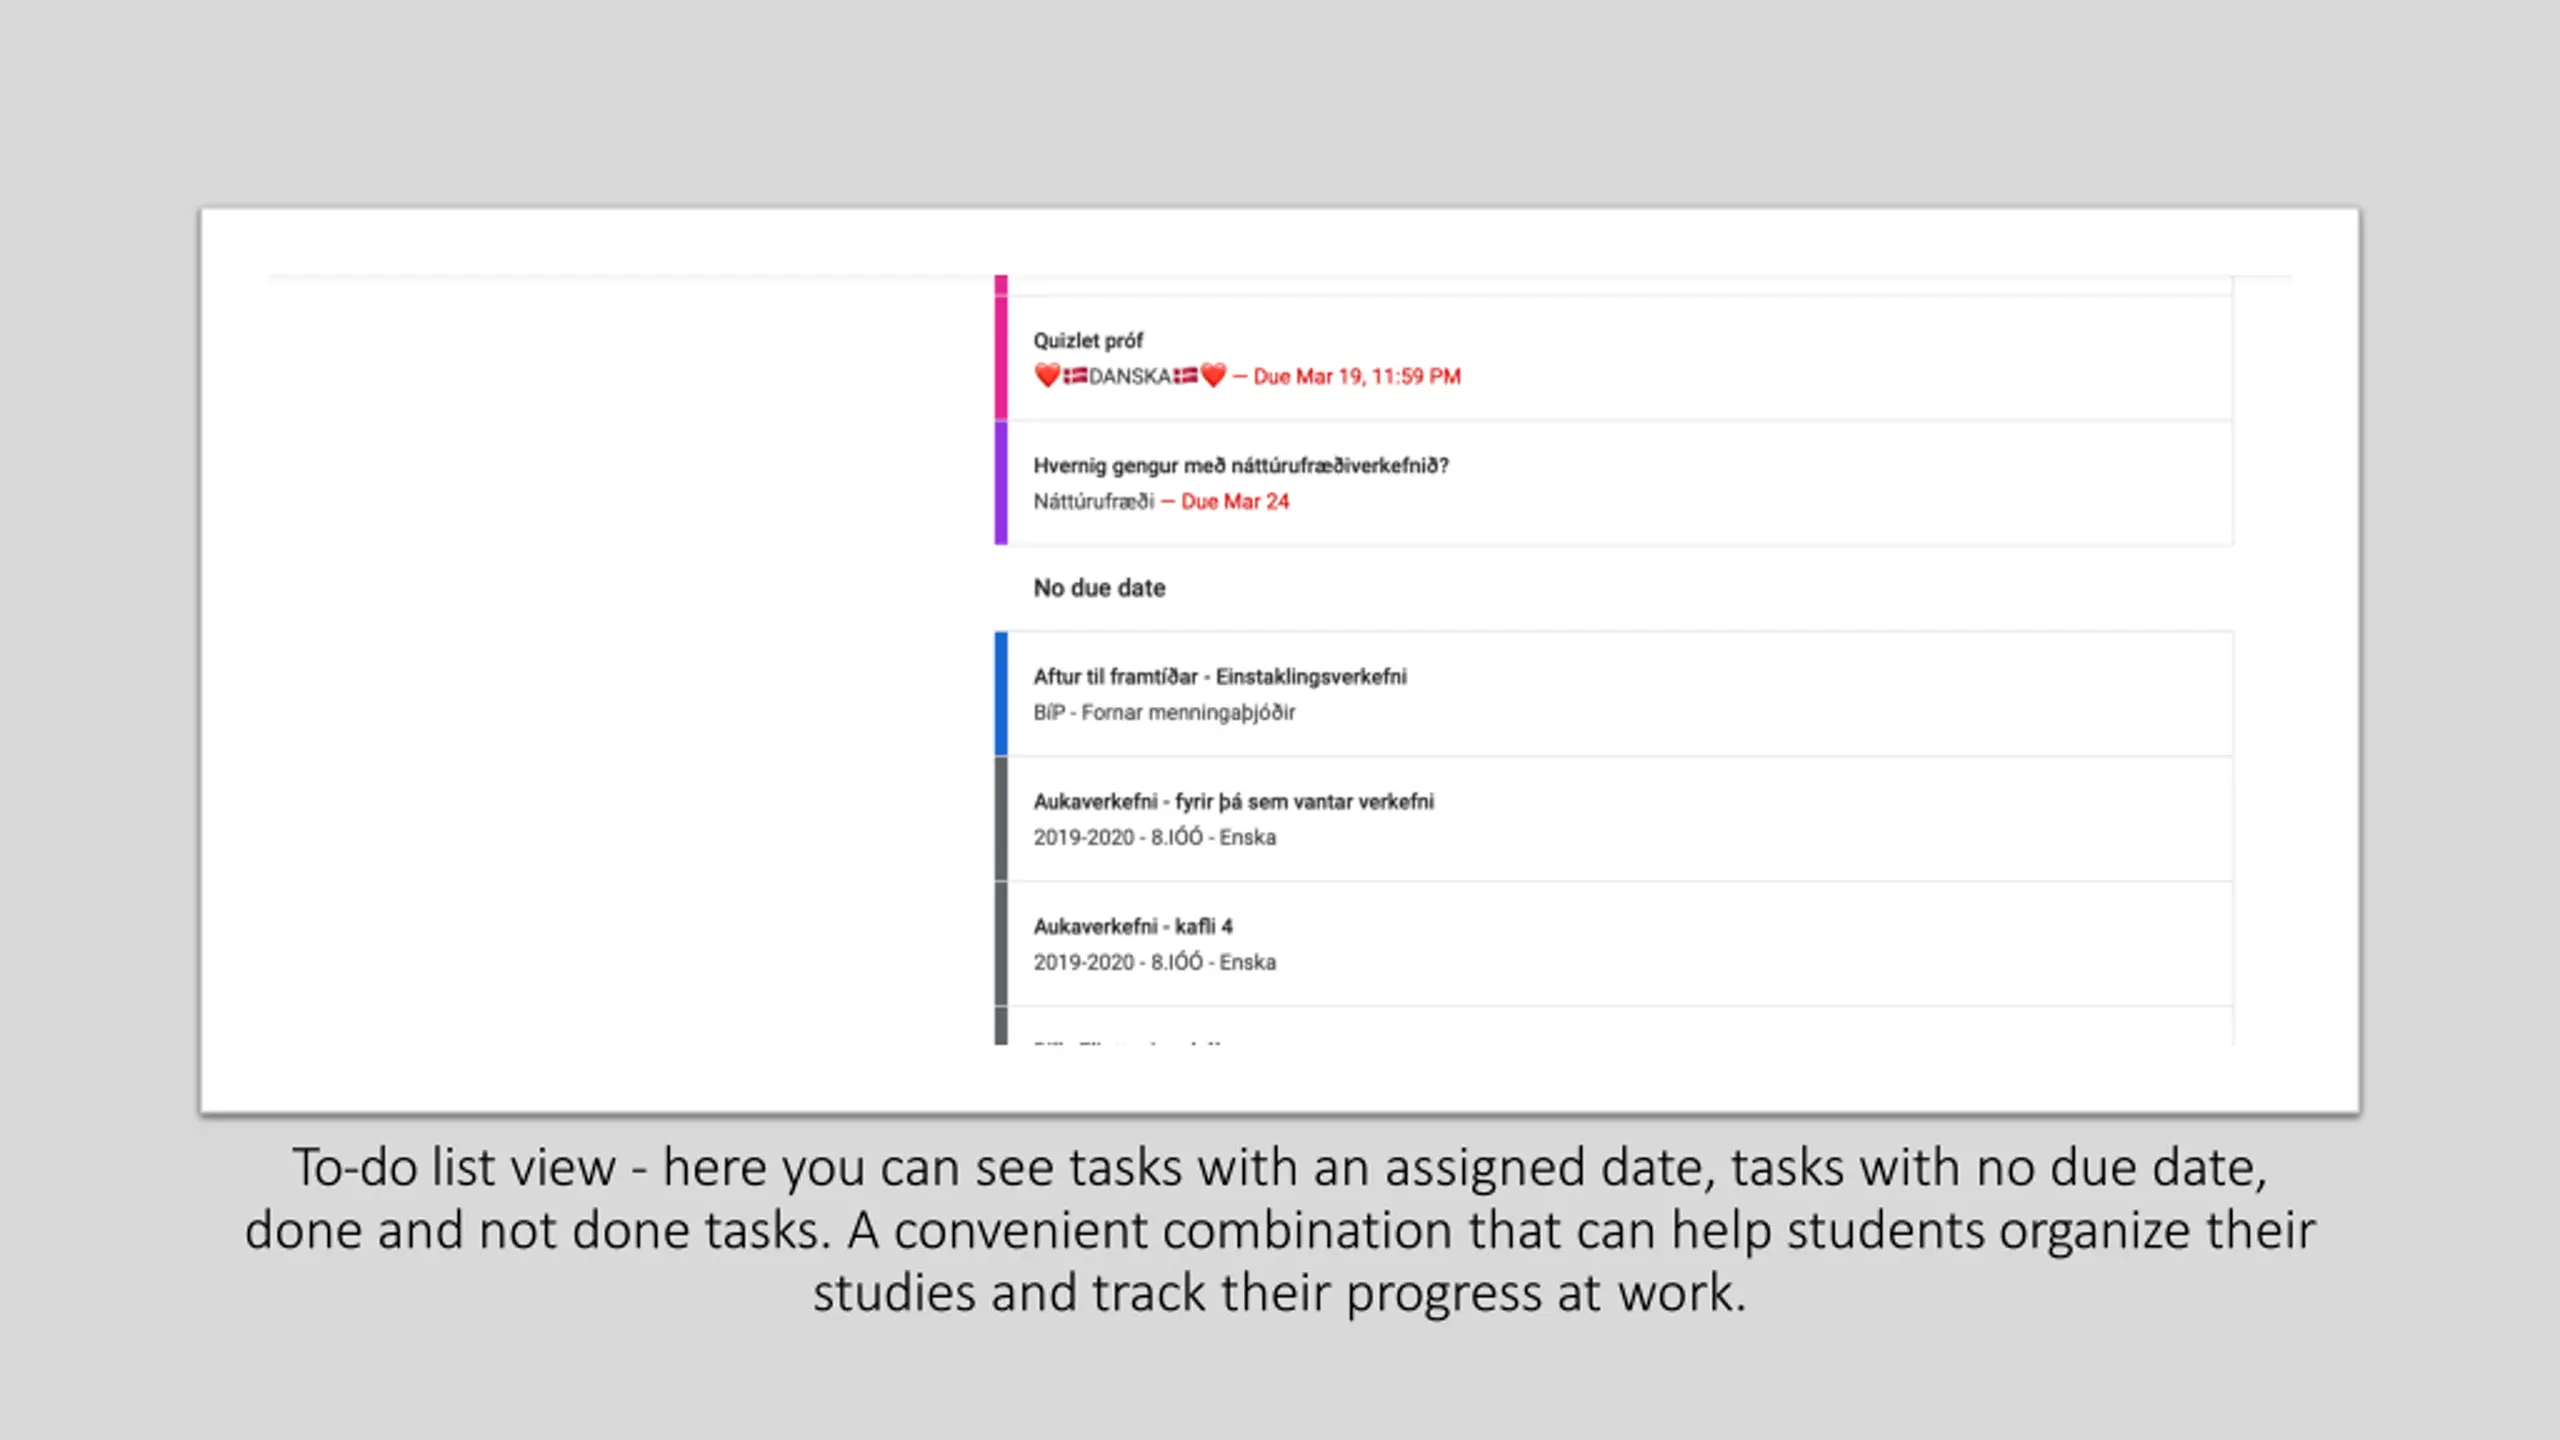Click the gray color bar beside Aukaverkefni kafli 4
This screenshot has height=1440, width=2560.
pos(1001,944)
